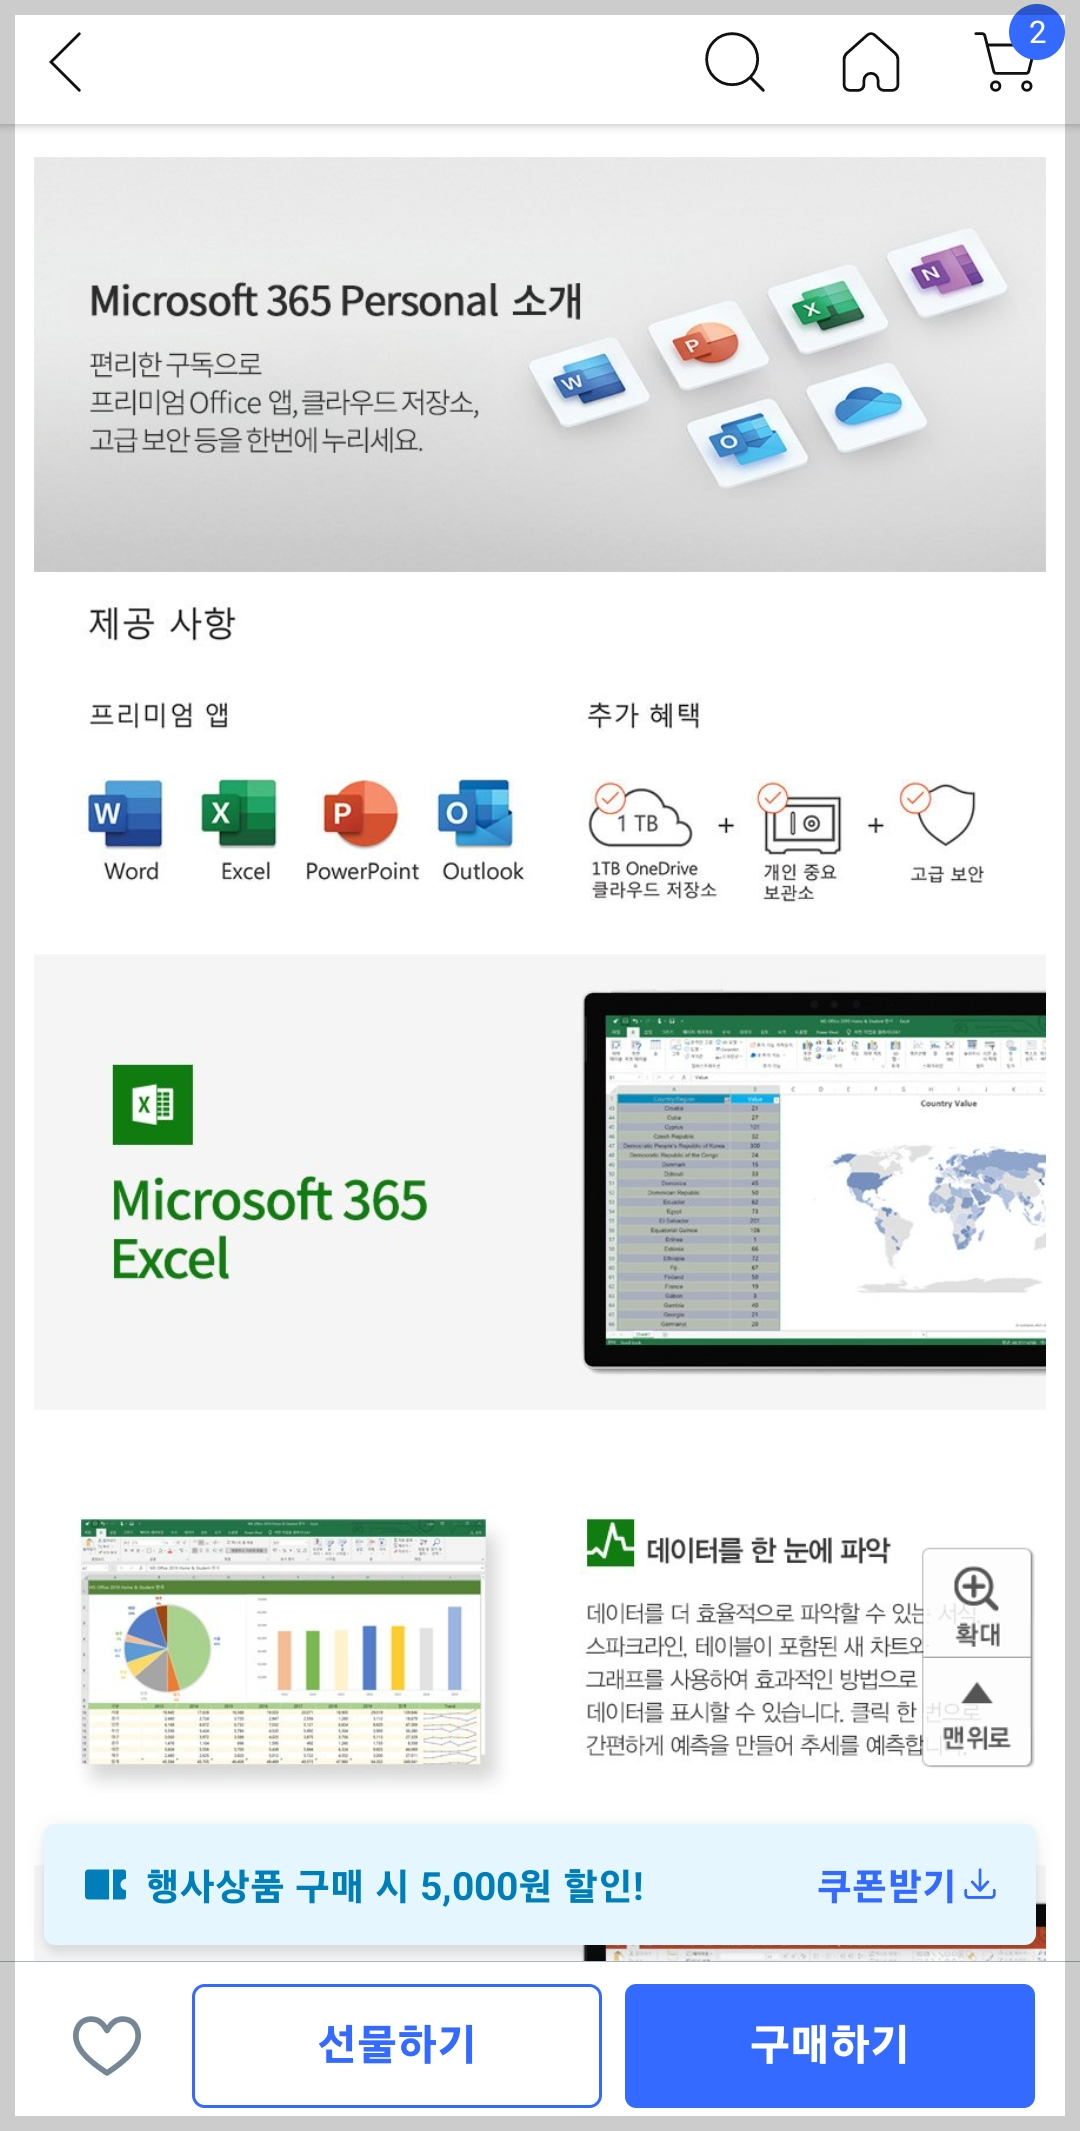
Task: Tap the Microsoft 365 Excel title text
Action: pos(269,1229)
